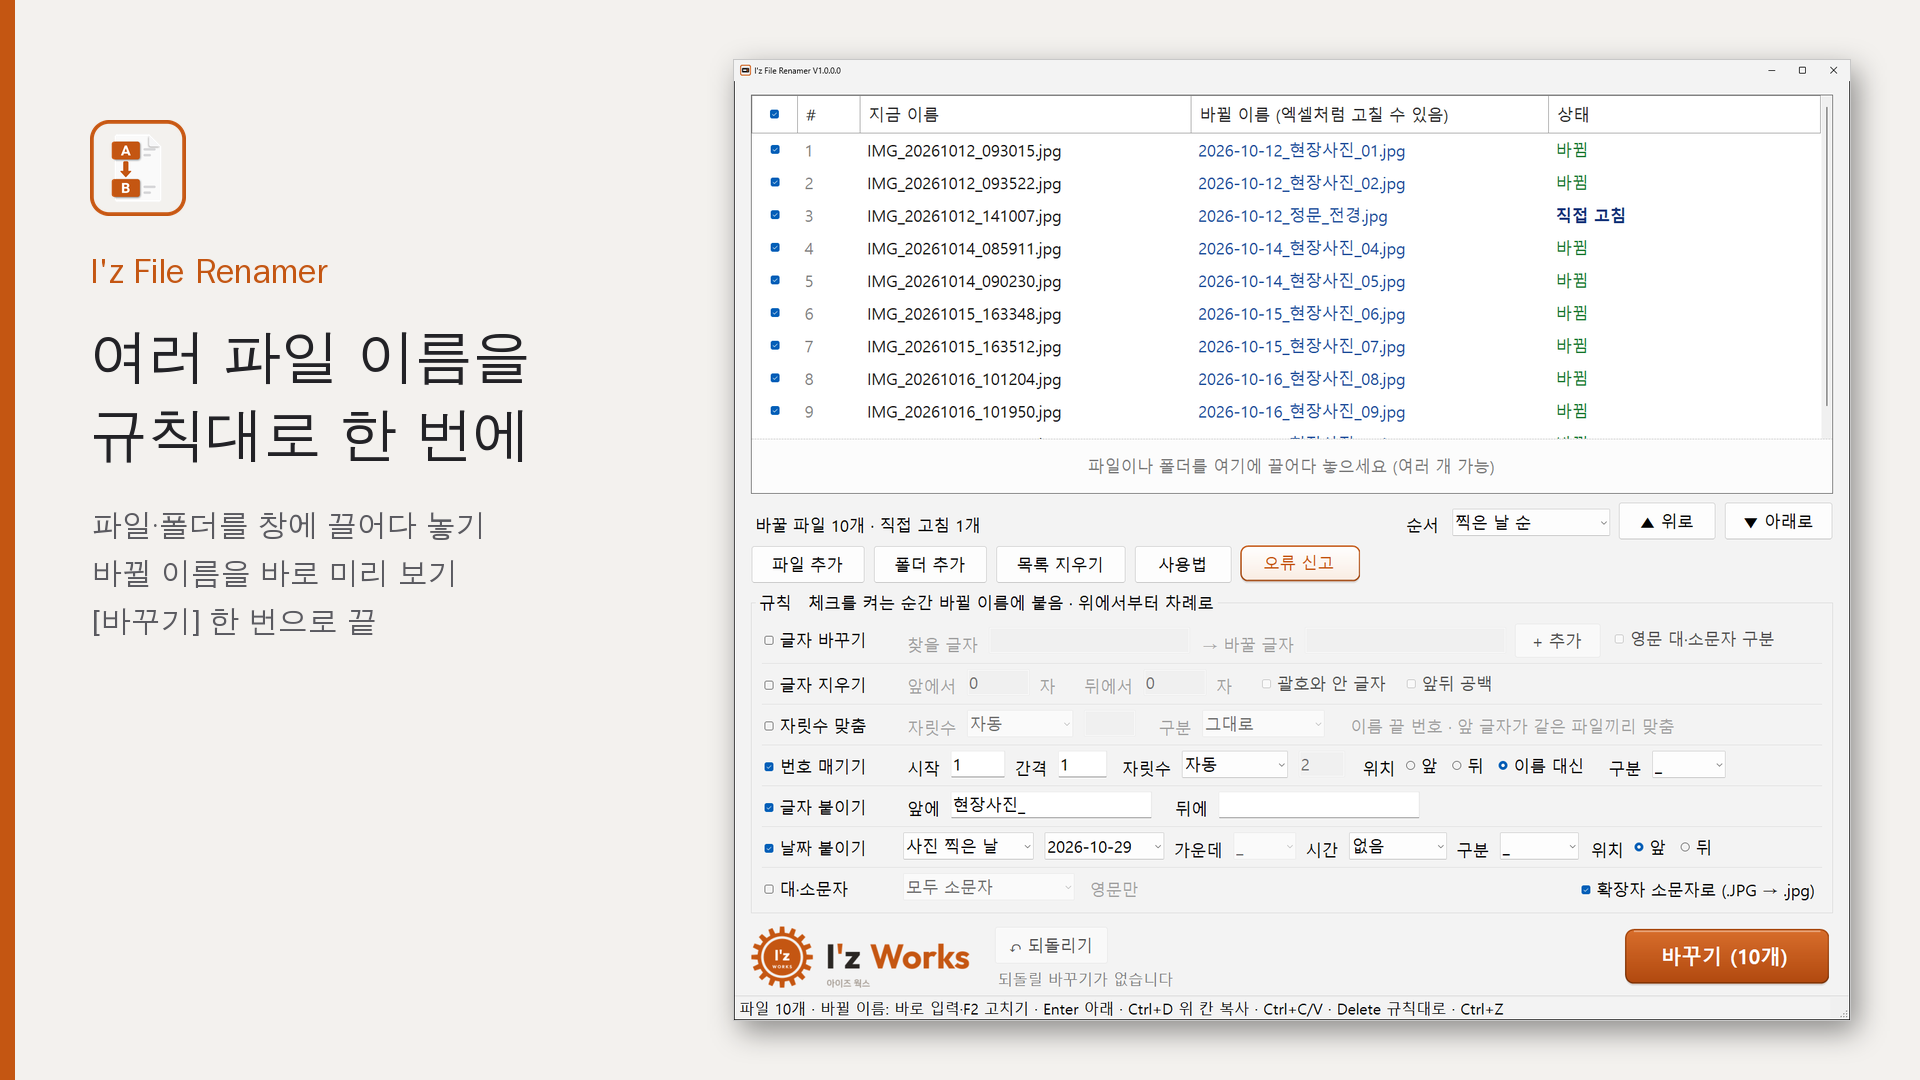Enable the 대·소문자 rule checkbox

(x=769, y=889)
